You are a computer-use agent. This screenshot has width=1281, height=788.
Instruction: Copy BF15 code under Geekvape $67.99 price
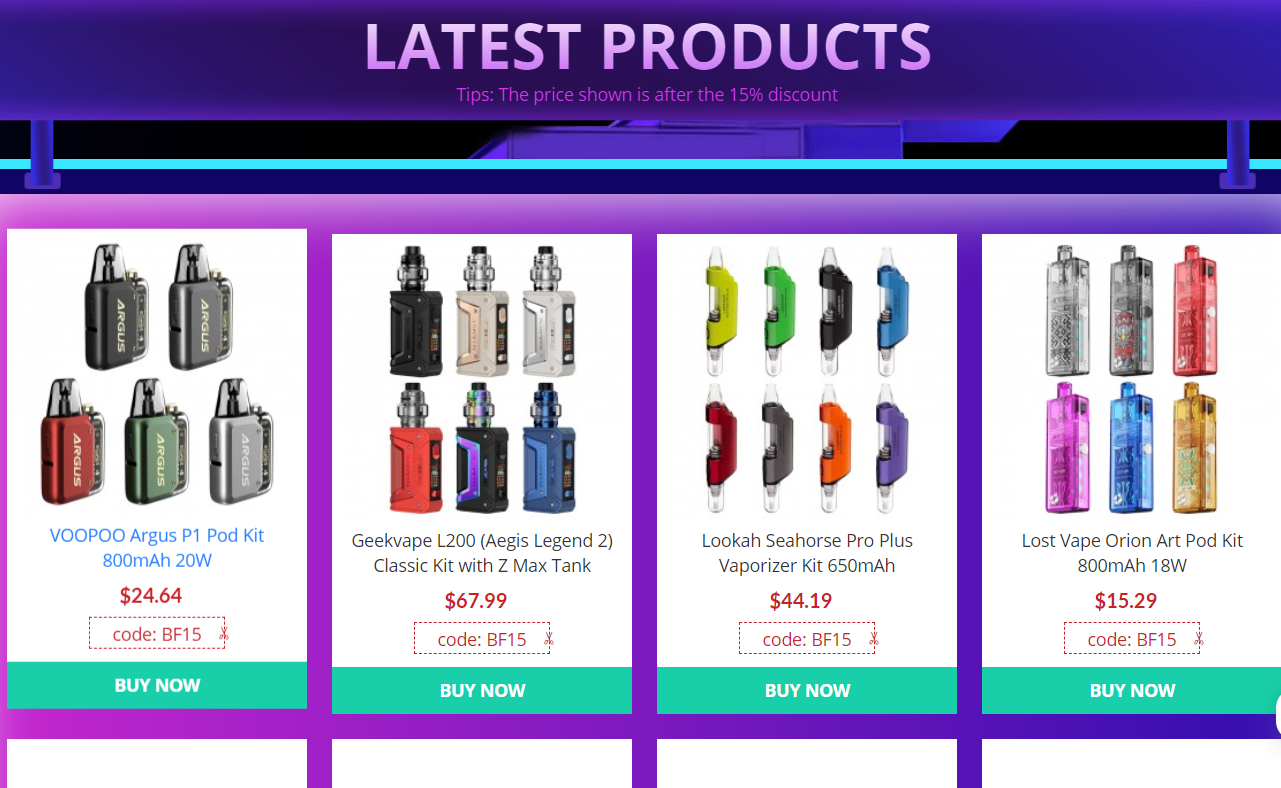[x=482, y=638]
